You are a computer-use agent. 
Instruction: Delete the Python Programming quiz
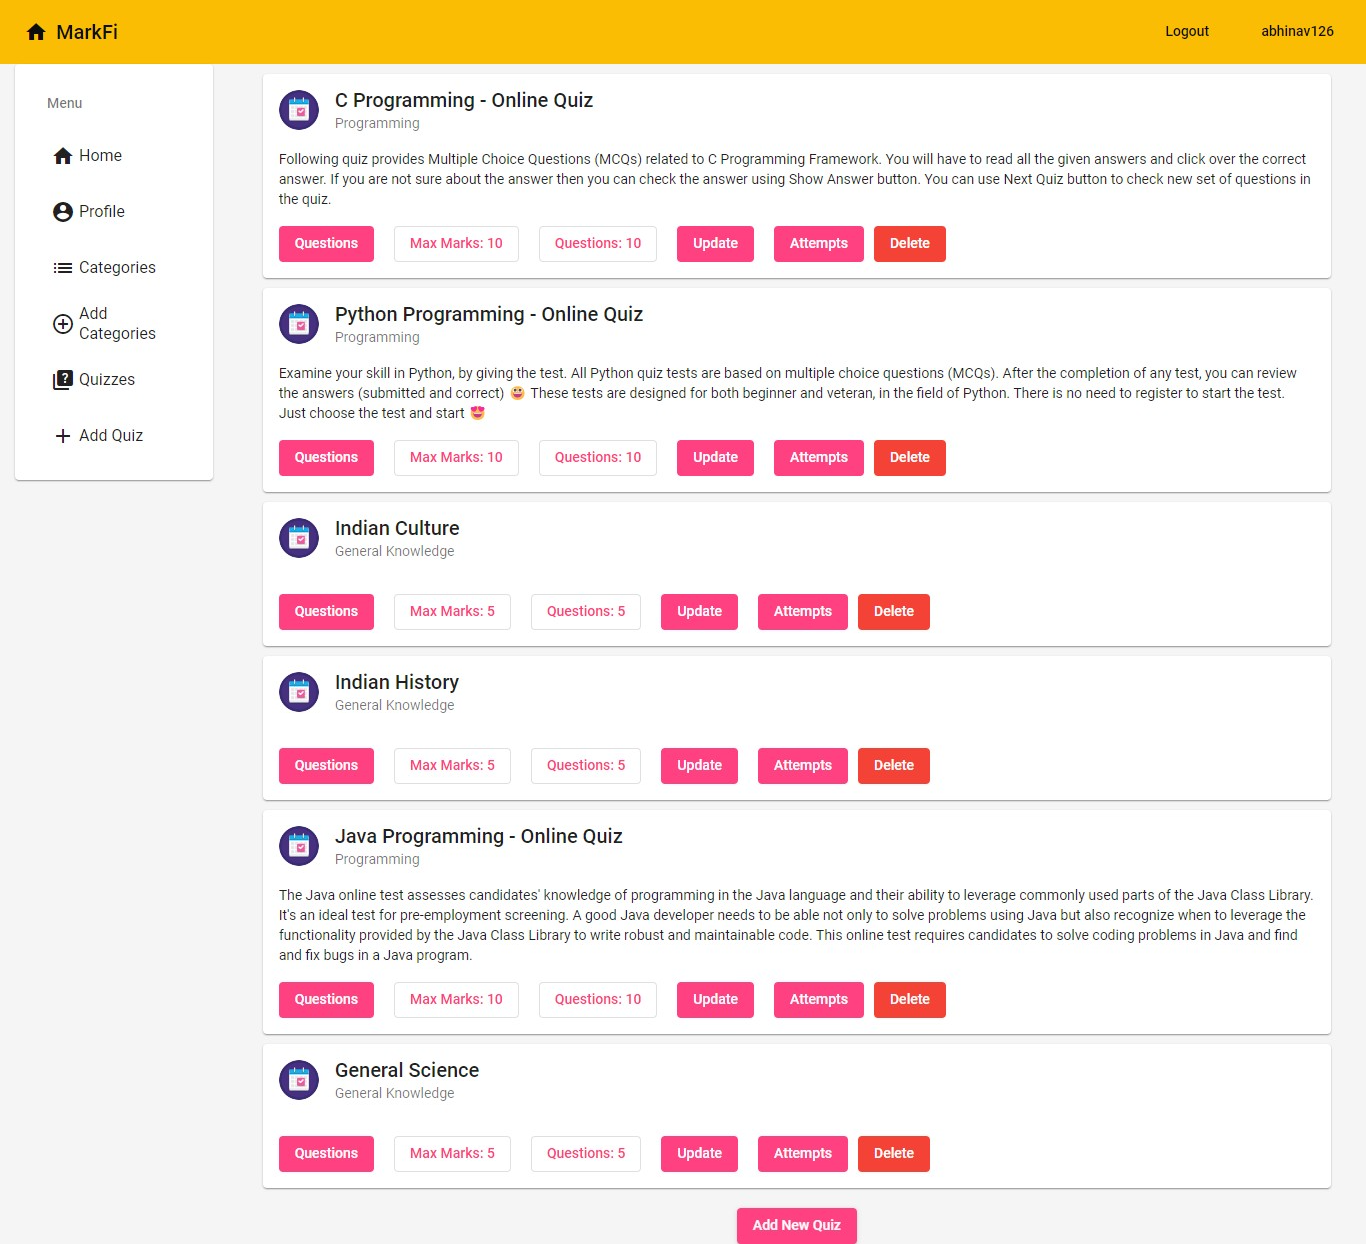pyautogui.click(x=910, y=458)
